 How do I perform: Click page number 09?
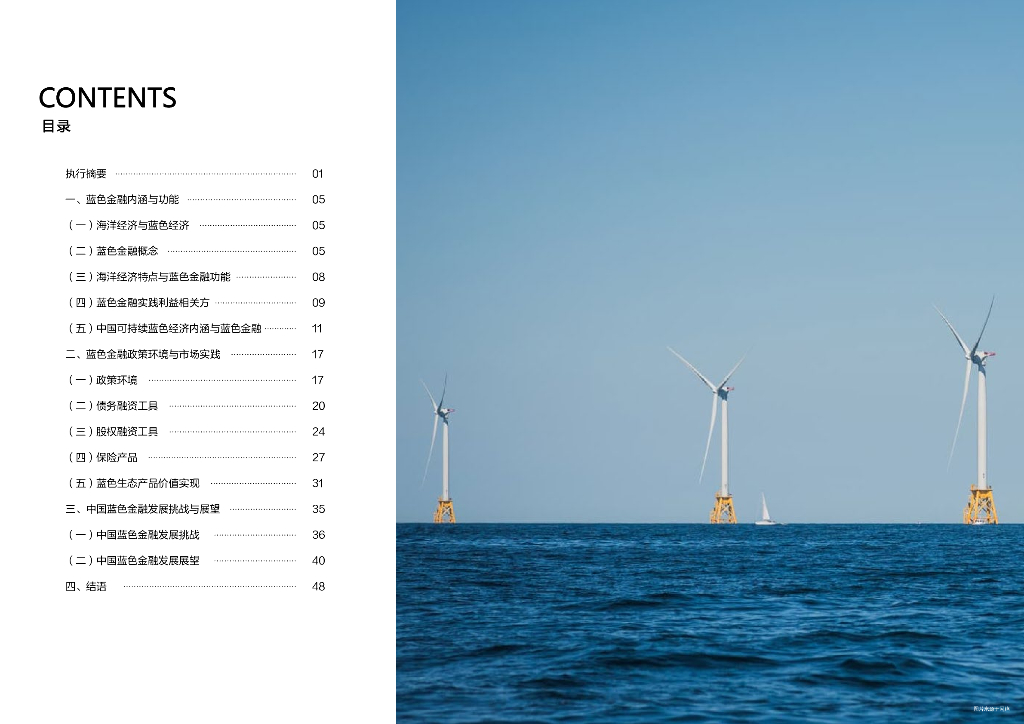(318, 302)
